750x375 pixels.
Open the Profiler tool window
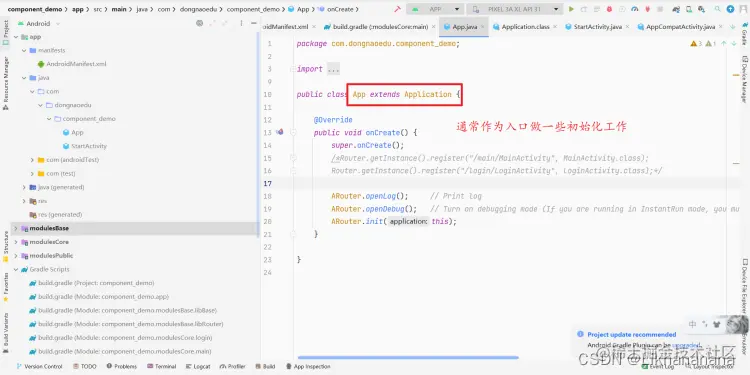click(x=232, y=366)
